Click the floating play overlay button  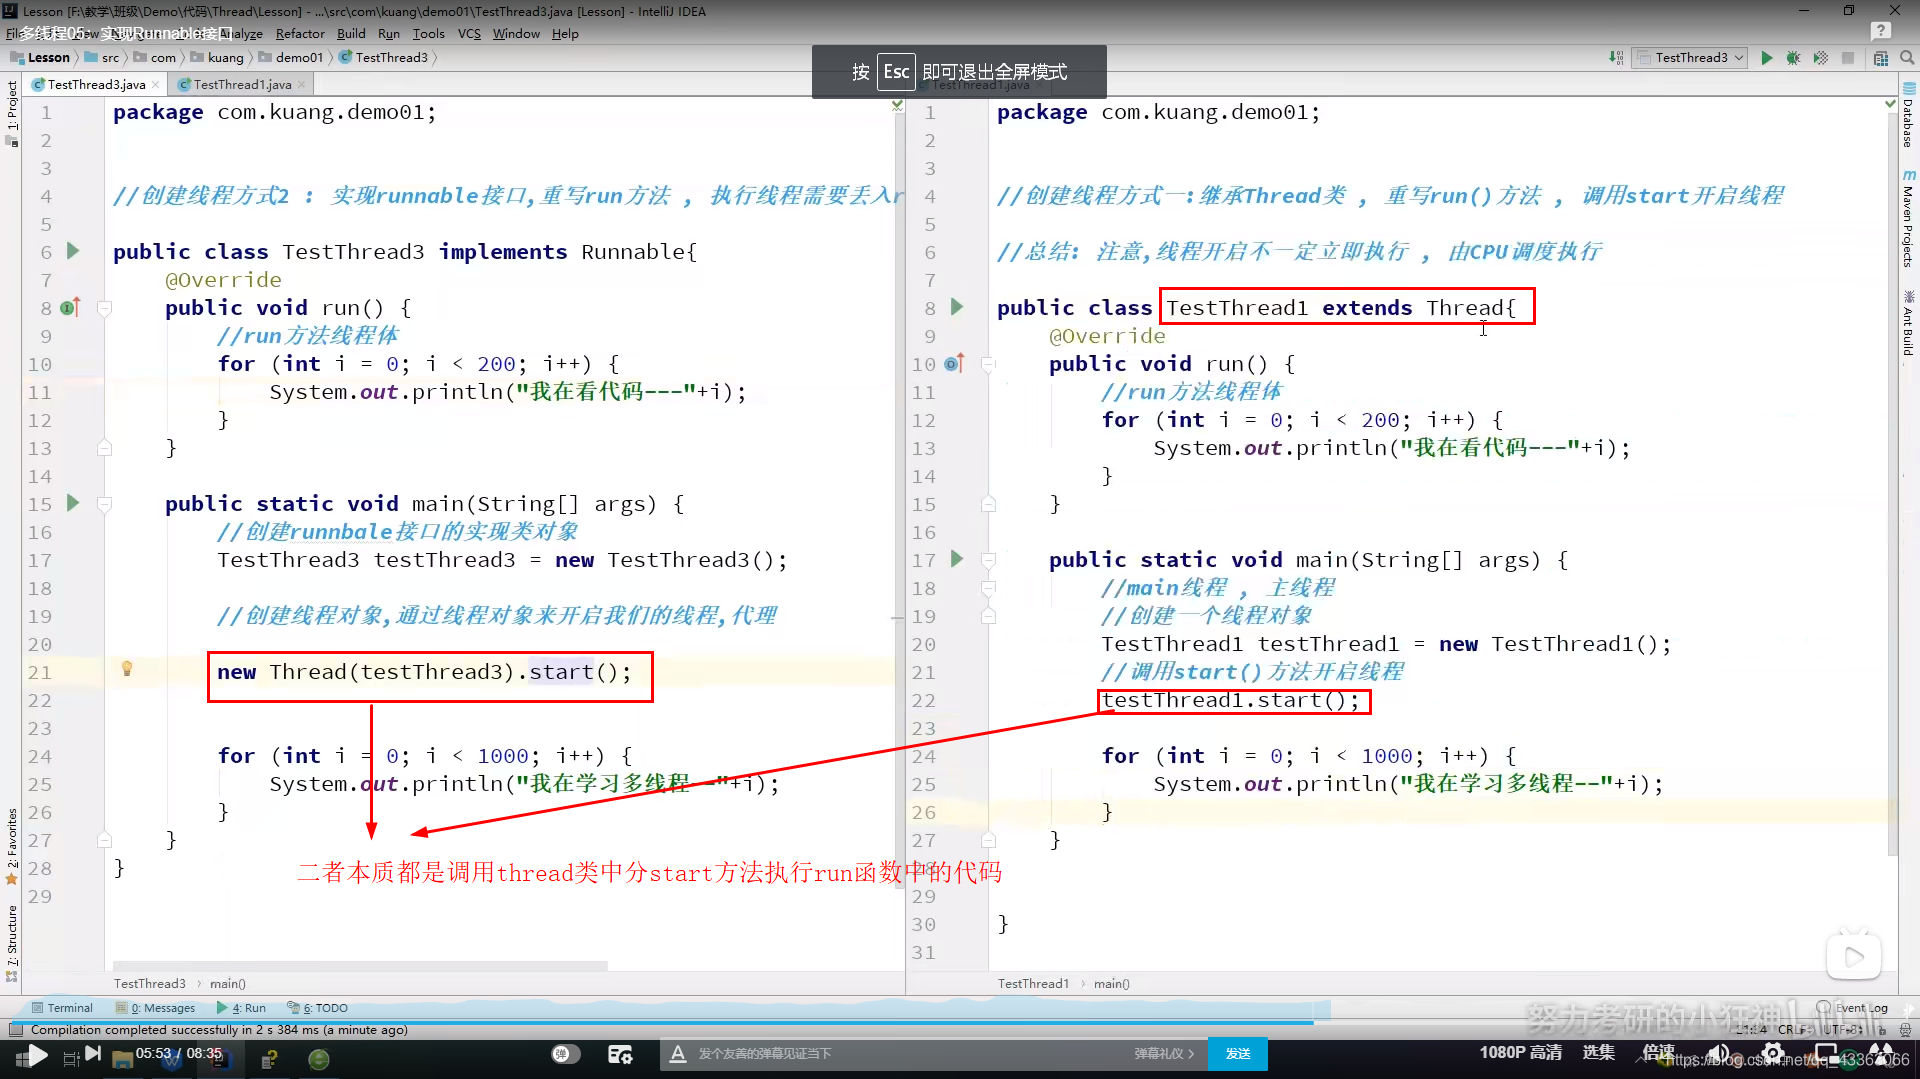[1854, 957]
